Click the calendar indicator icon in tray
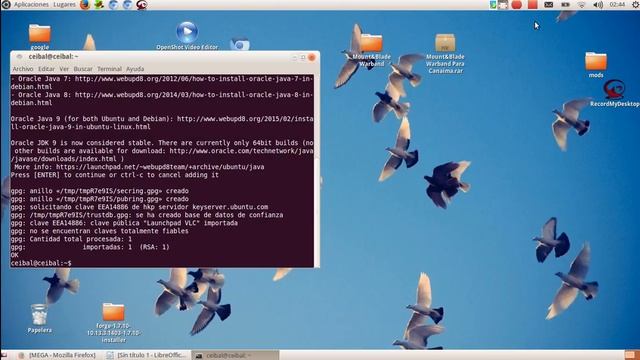The height and width of the screenshot is (360, 640). pyautogui.click(x=503, y=4)
